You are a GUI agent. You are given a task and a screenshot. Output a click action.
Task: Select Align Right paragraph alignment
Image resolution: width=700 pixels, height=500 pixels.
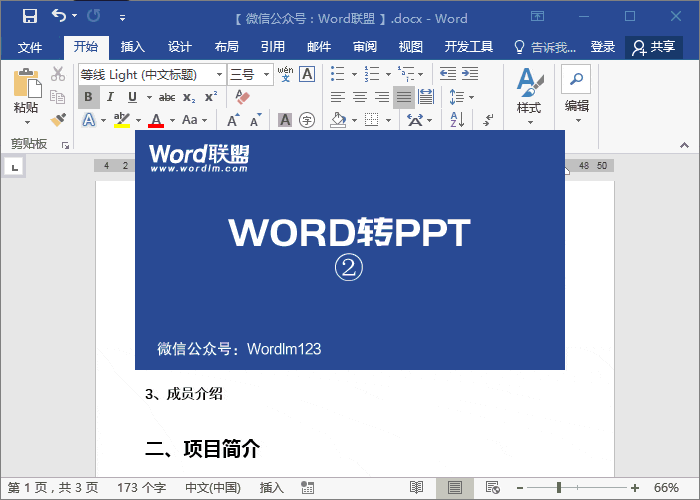coord(382,97)
